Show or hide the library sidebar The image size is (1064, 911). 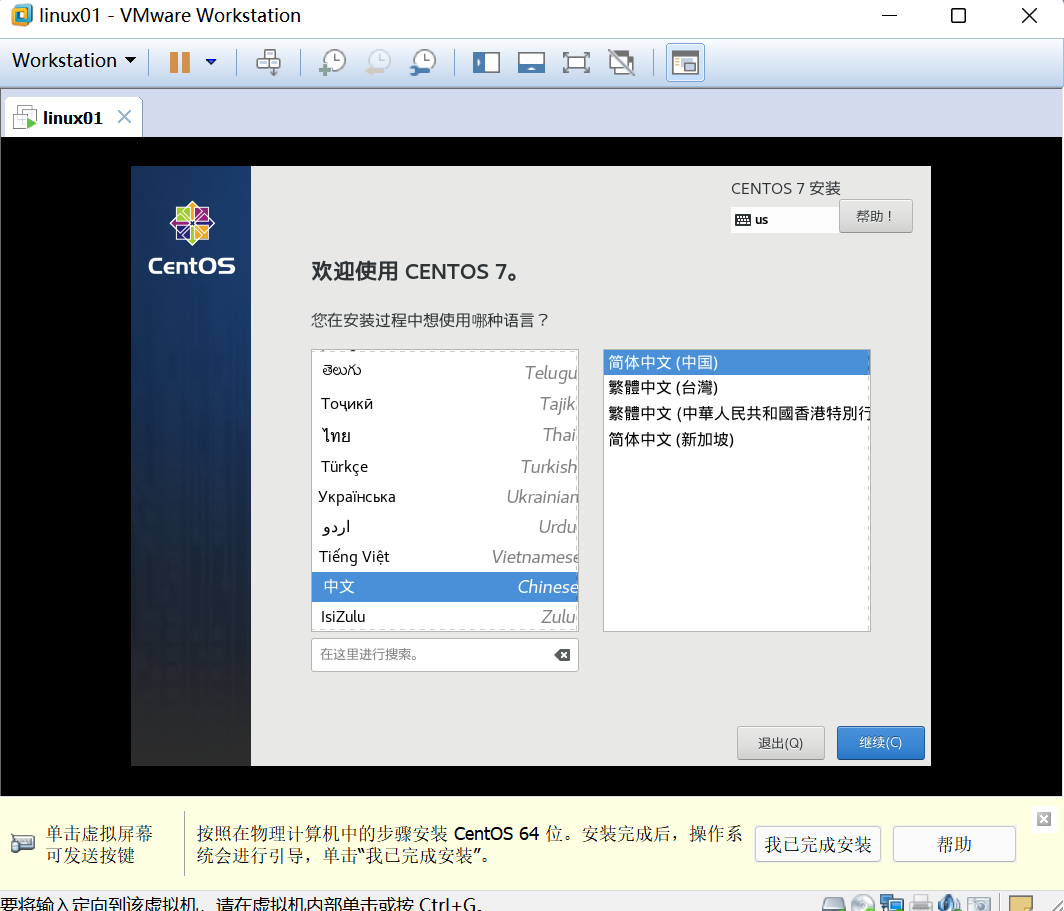pyautogui.click(x=486, y=62)
